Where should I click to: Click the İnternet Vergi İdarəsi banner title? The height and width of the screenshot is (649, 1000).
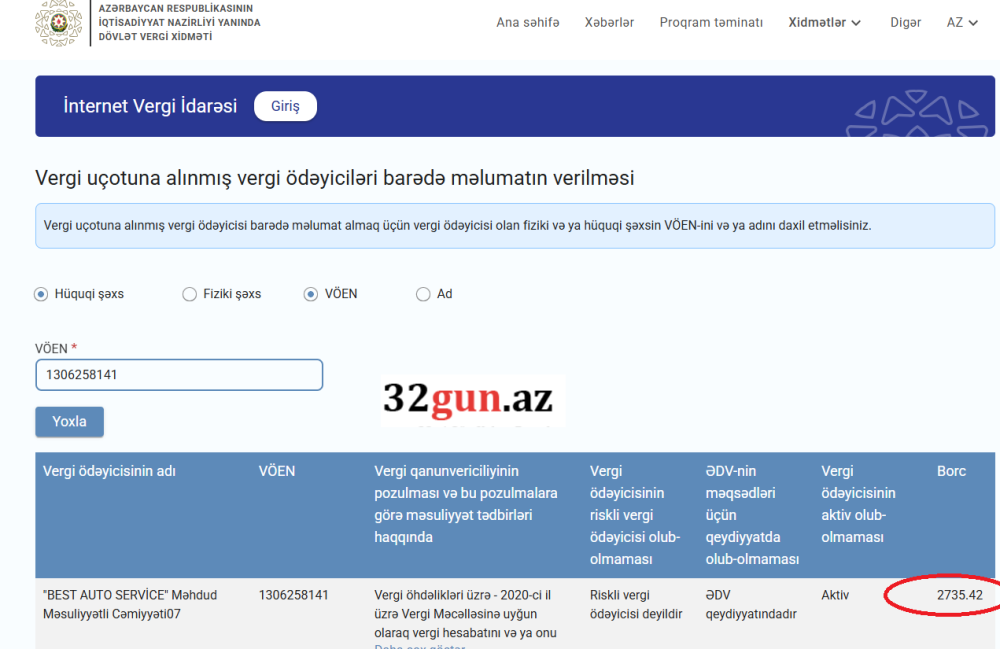pos(150,106)
